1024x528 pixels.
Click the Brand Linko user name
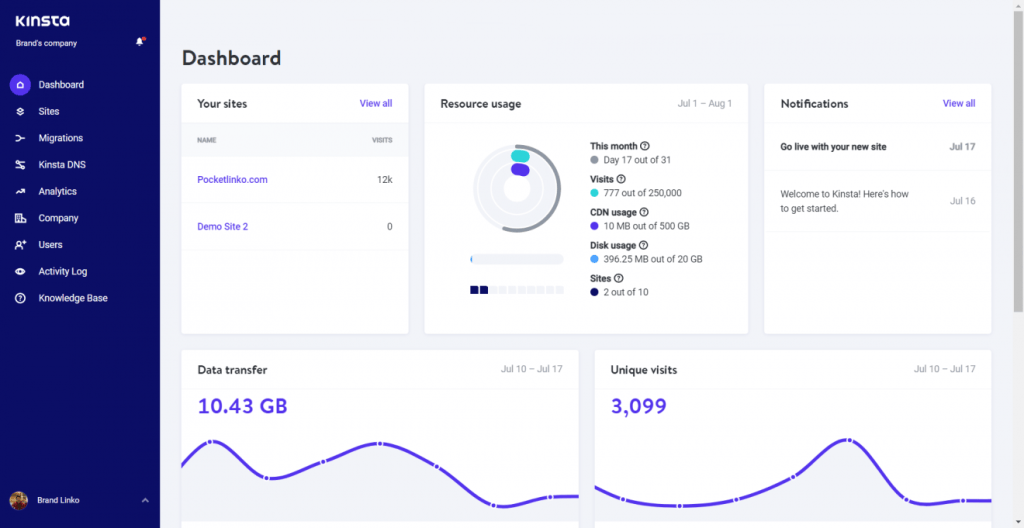pos(58,501)
